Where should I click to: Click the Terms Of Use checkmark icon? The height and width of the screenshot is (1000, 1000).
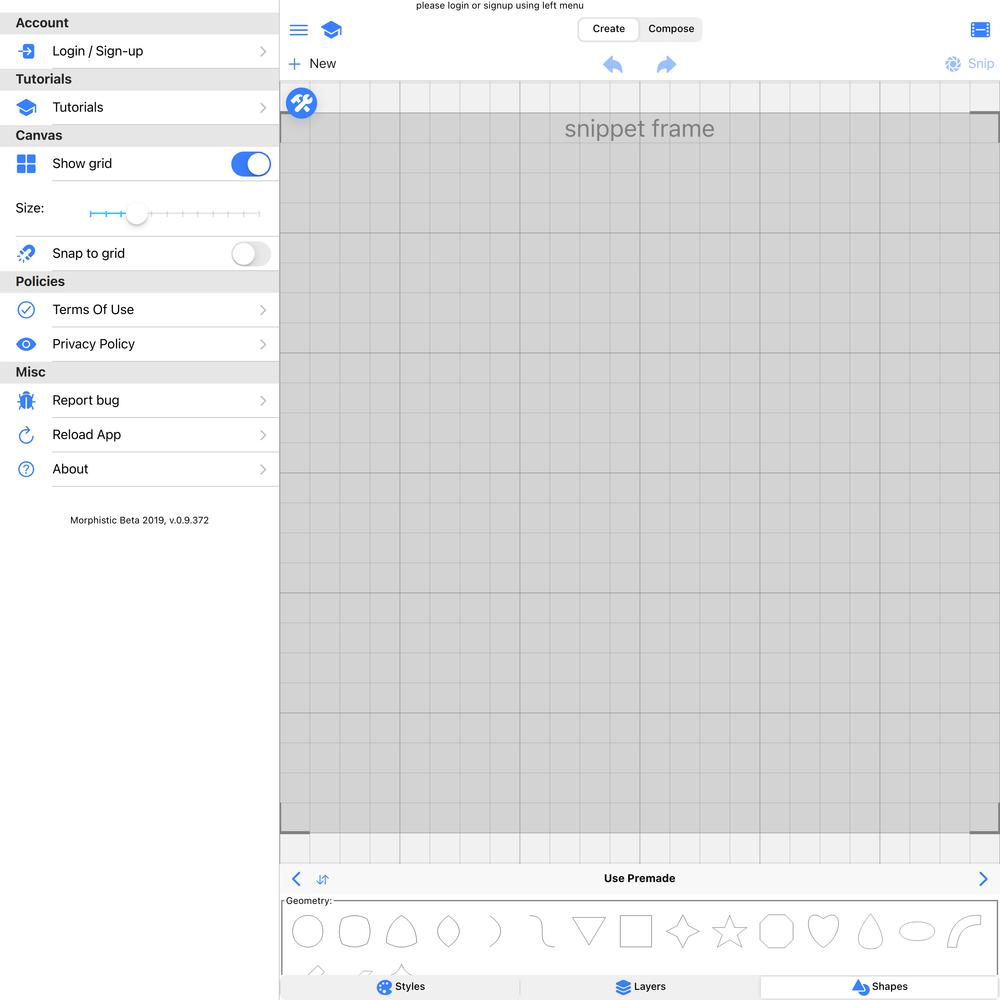tap(26, 310)
